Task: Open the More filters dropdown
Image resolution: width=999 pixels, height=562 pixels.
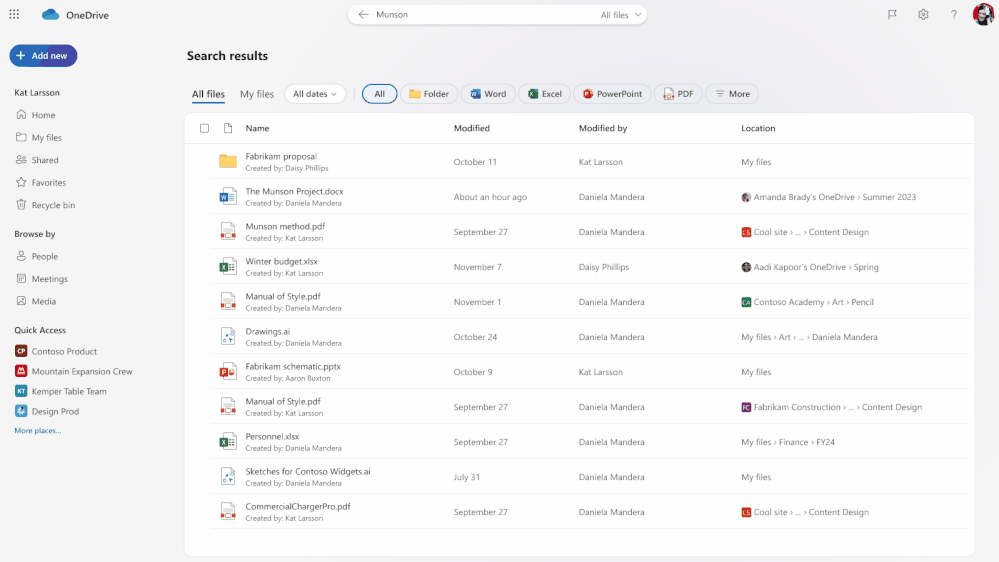Action: click(732, 94)
